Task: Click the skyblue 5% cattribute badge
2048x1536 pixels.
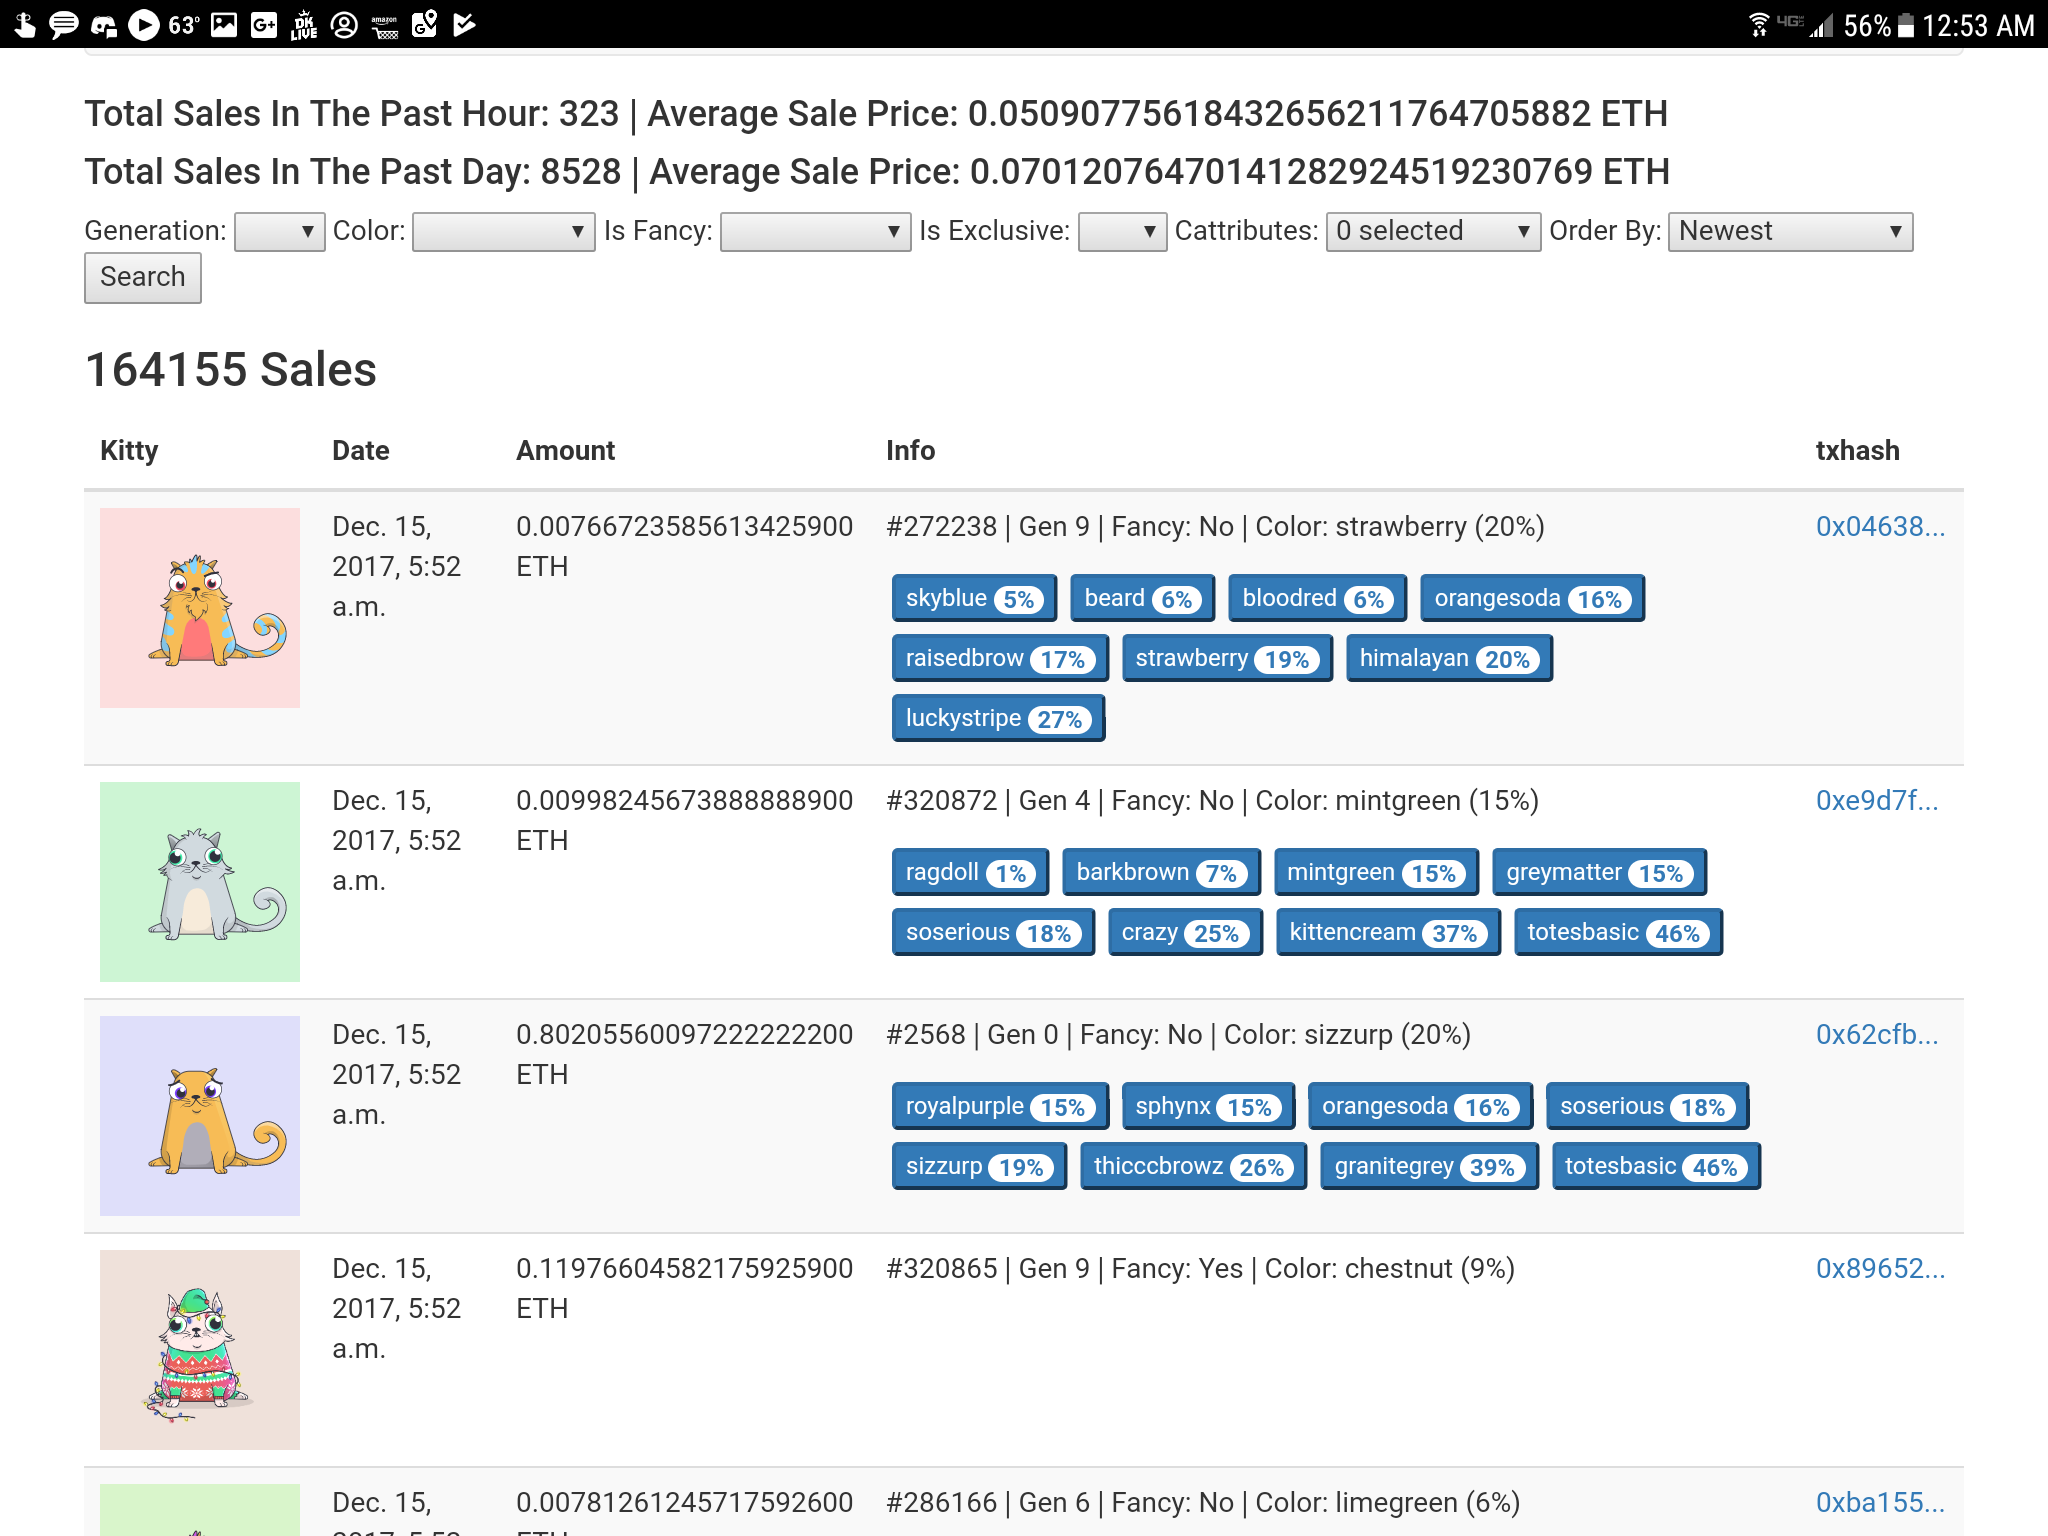Action: [974, 598]
